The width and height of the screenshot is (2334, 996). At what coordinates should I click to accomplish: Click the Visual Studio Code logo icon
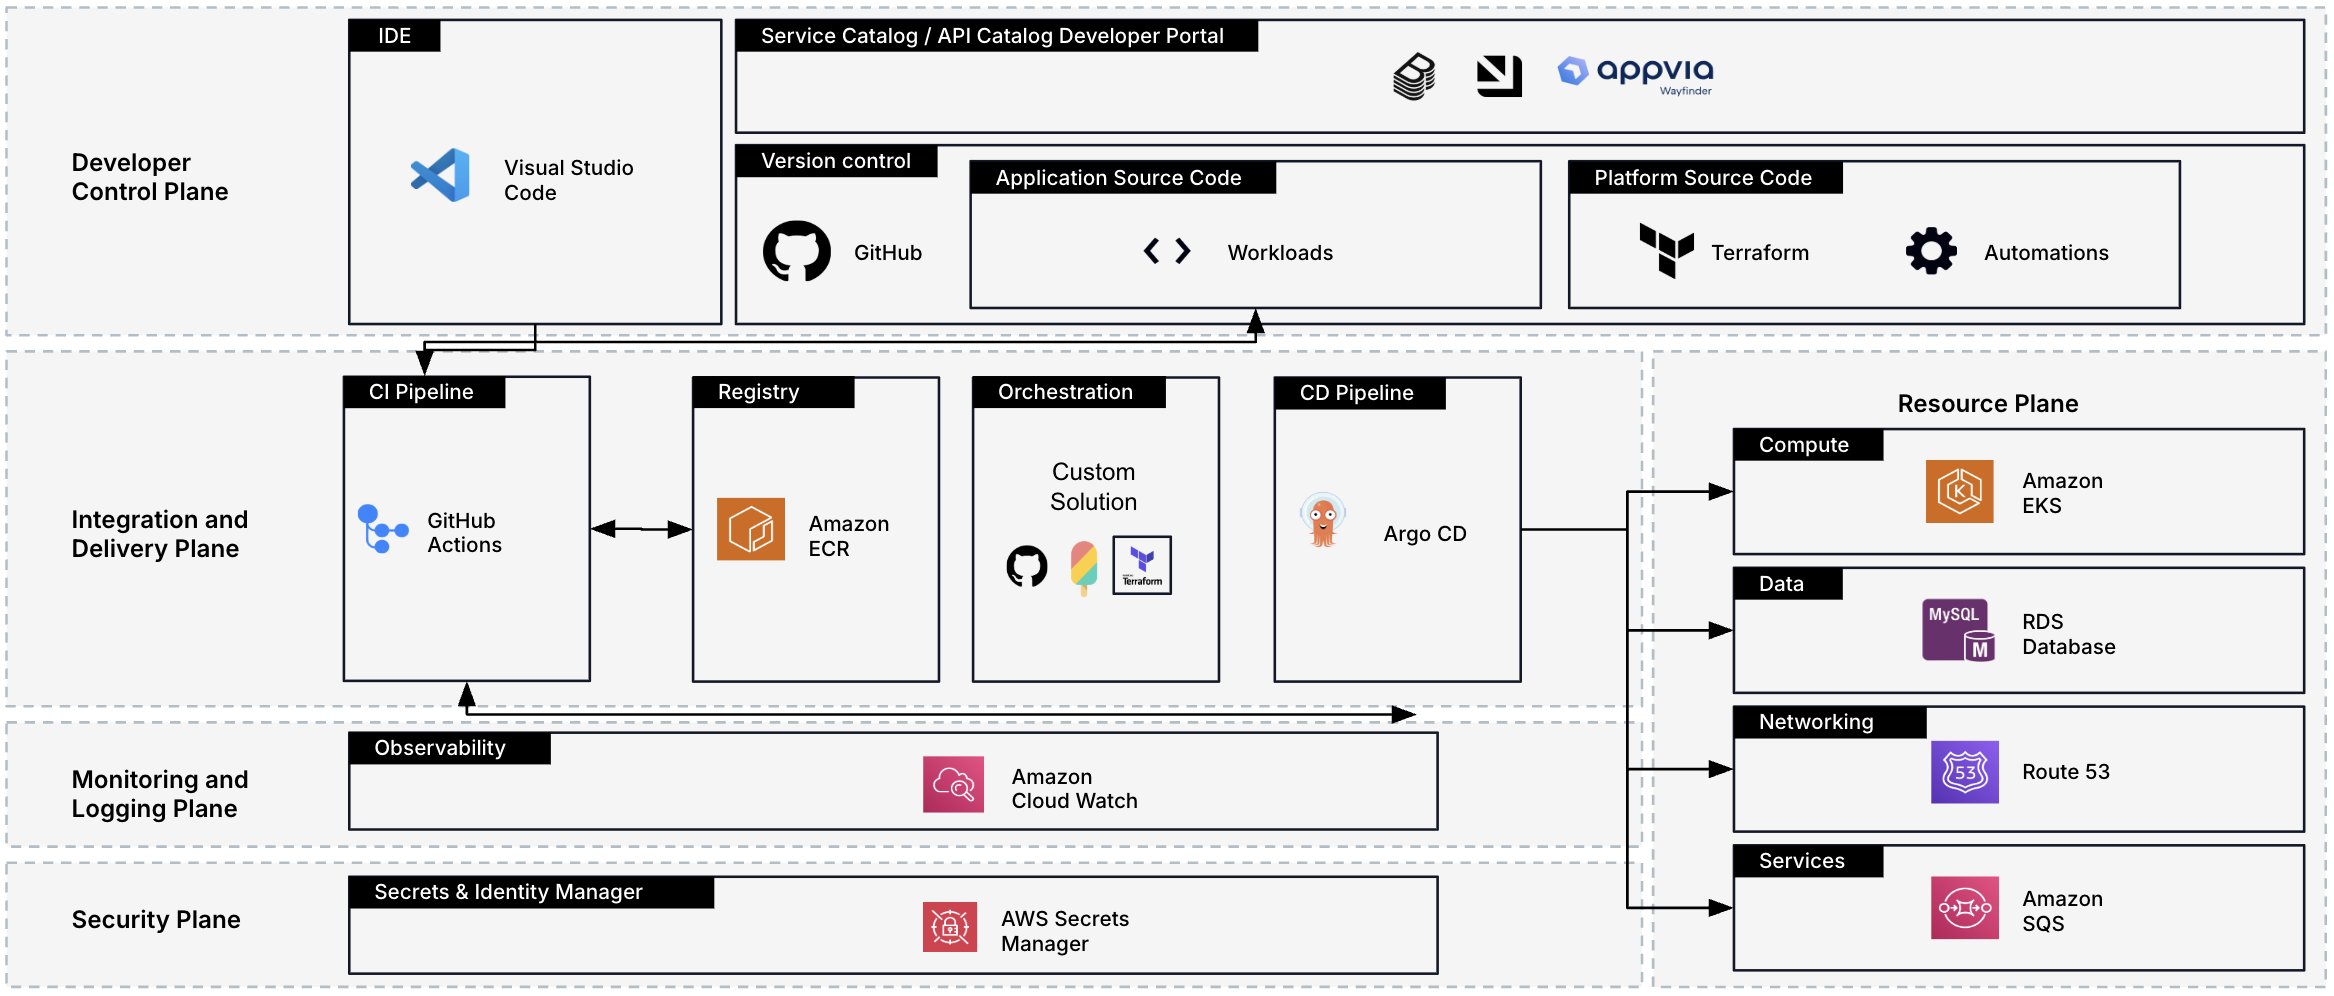coord(441,176)
